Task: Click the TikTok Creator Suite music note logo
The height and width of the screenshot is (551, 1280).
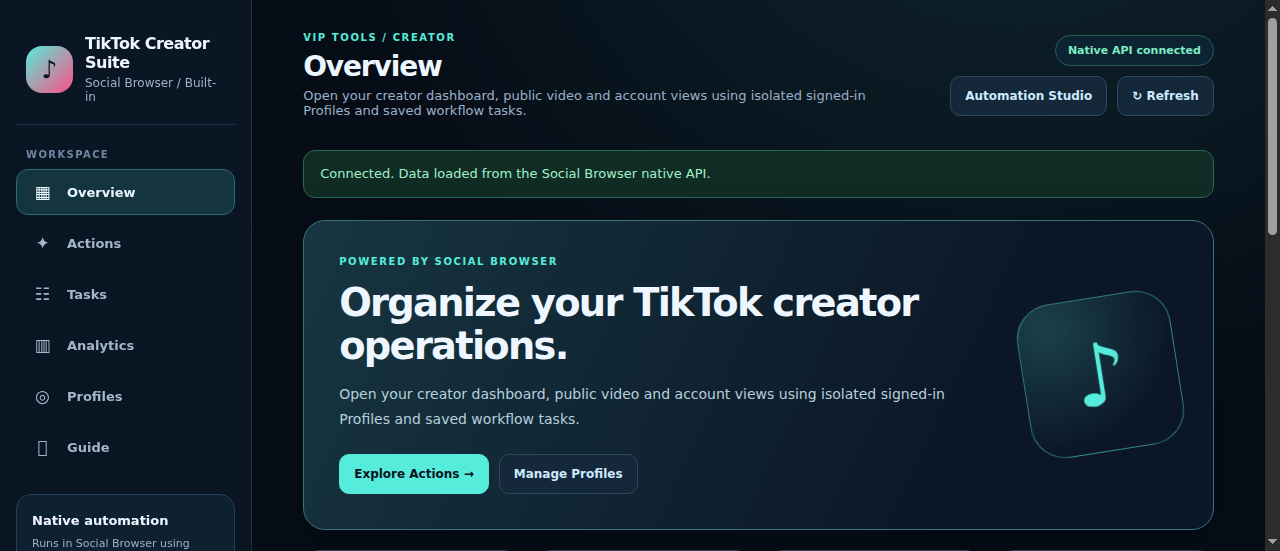Action: 50,69
